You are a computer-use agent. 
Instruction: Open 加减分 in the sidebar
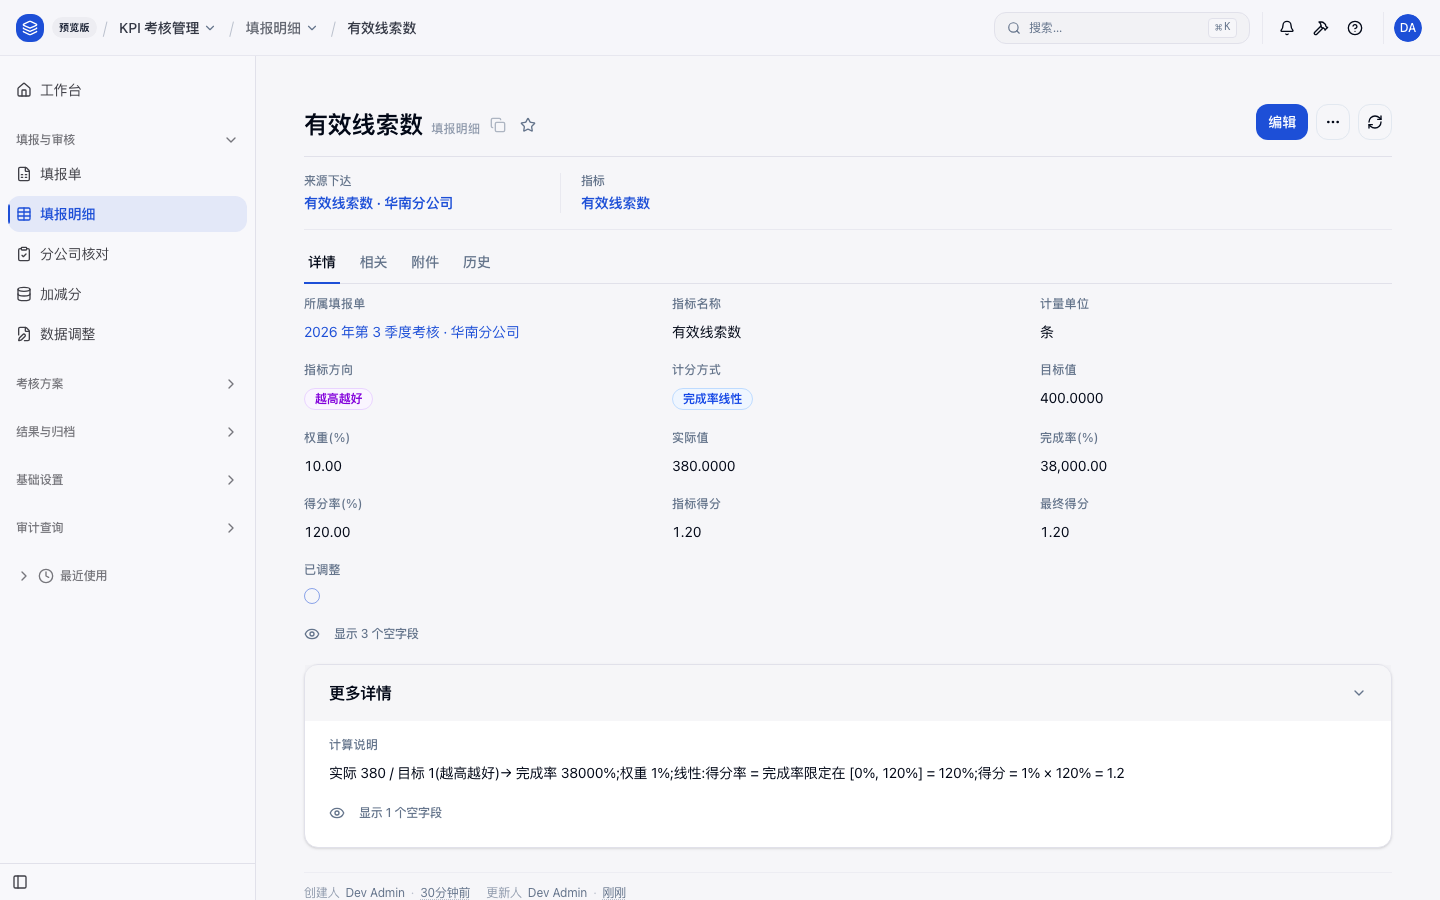point(127,294)
